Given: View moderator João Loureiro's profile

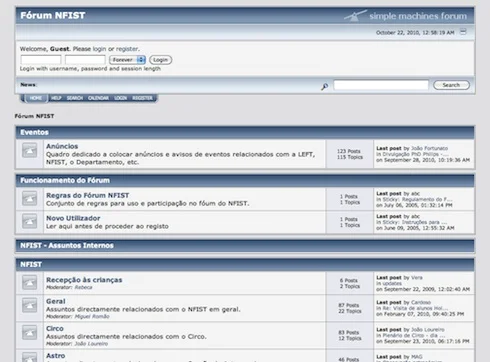Looking at the screenshot, I should [x=91, y=344].
